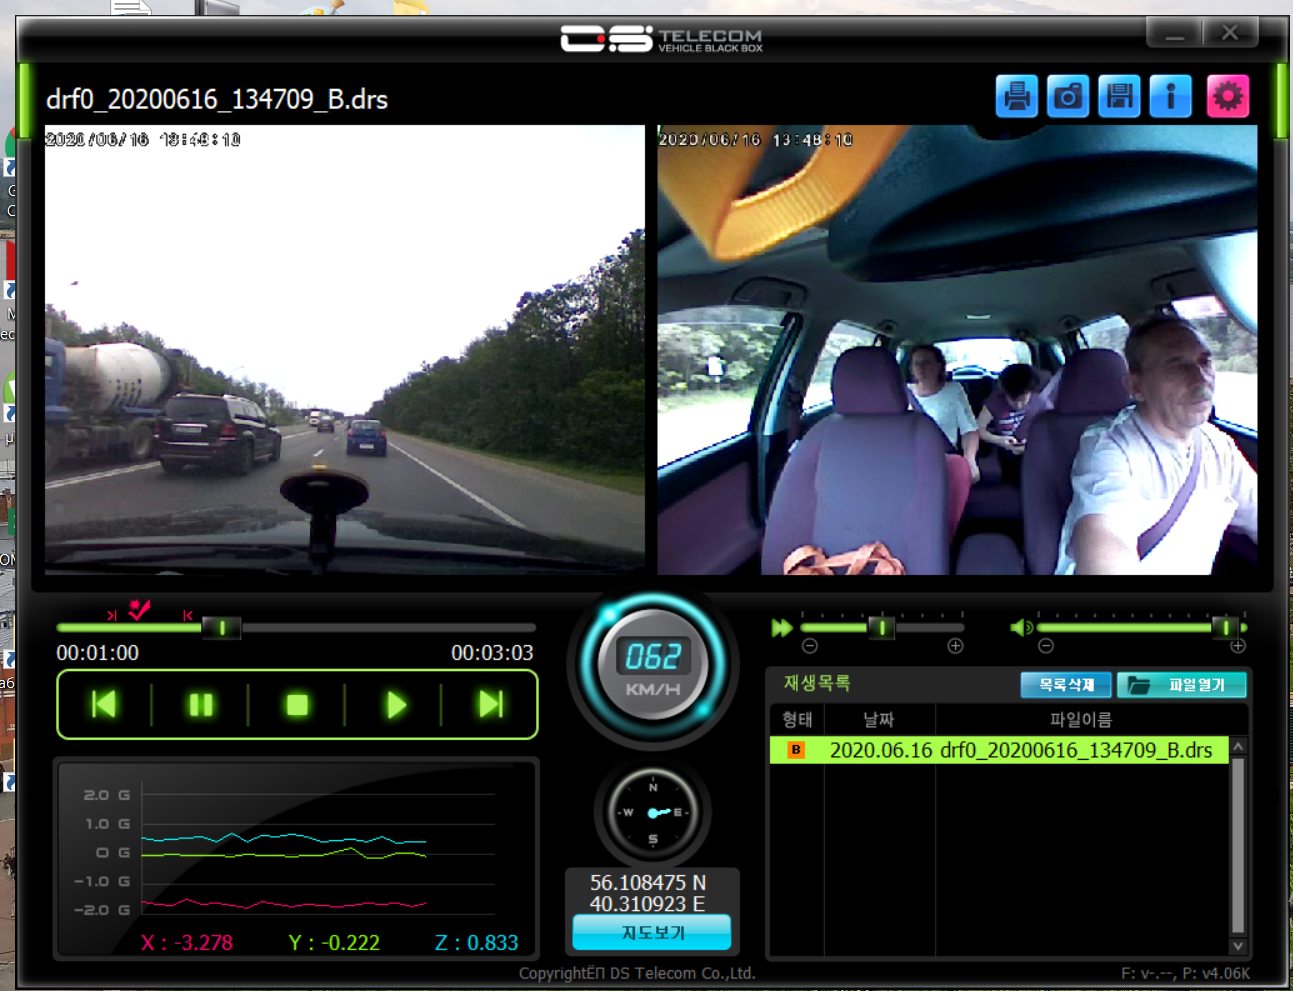Decrease playback speed with minus button
Screen dimensions: 1293x991
tap(810, 646)
